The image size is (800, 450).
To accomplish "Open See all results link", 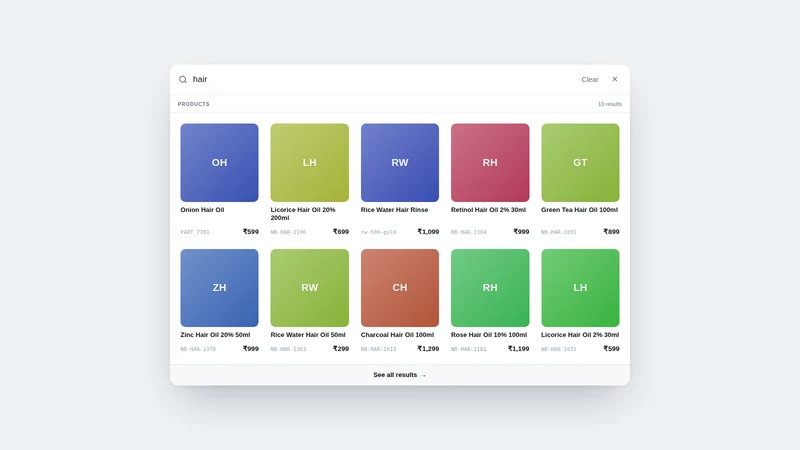I will pyautogui.click(x=399, y=375).
